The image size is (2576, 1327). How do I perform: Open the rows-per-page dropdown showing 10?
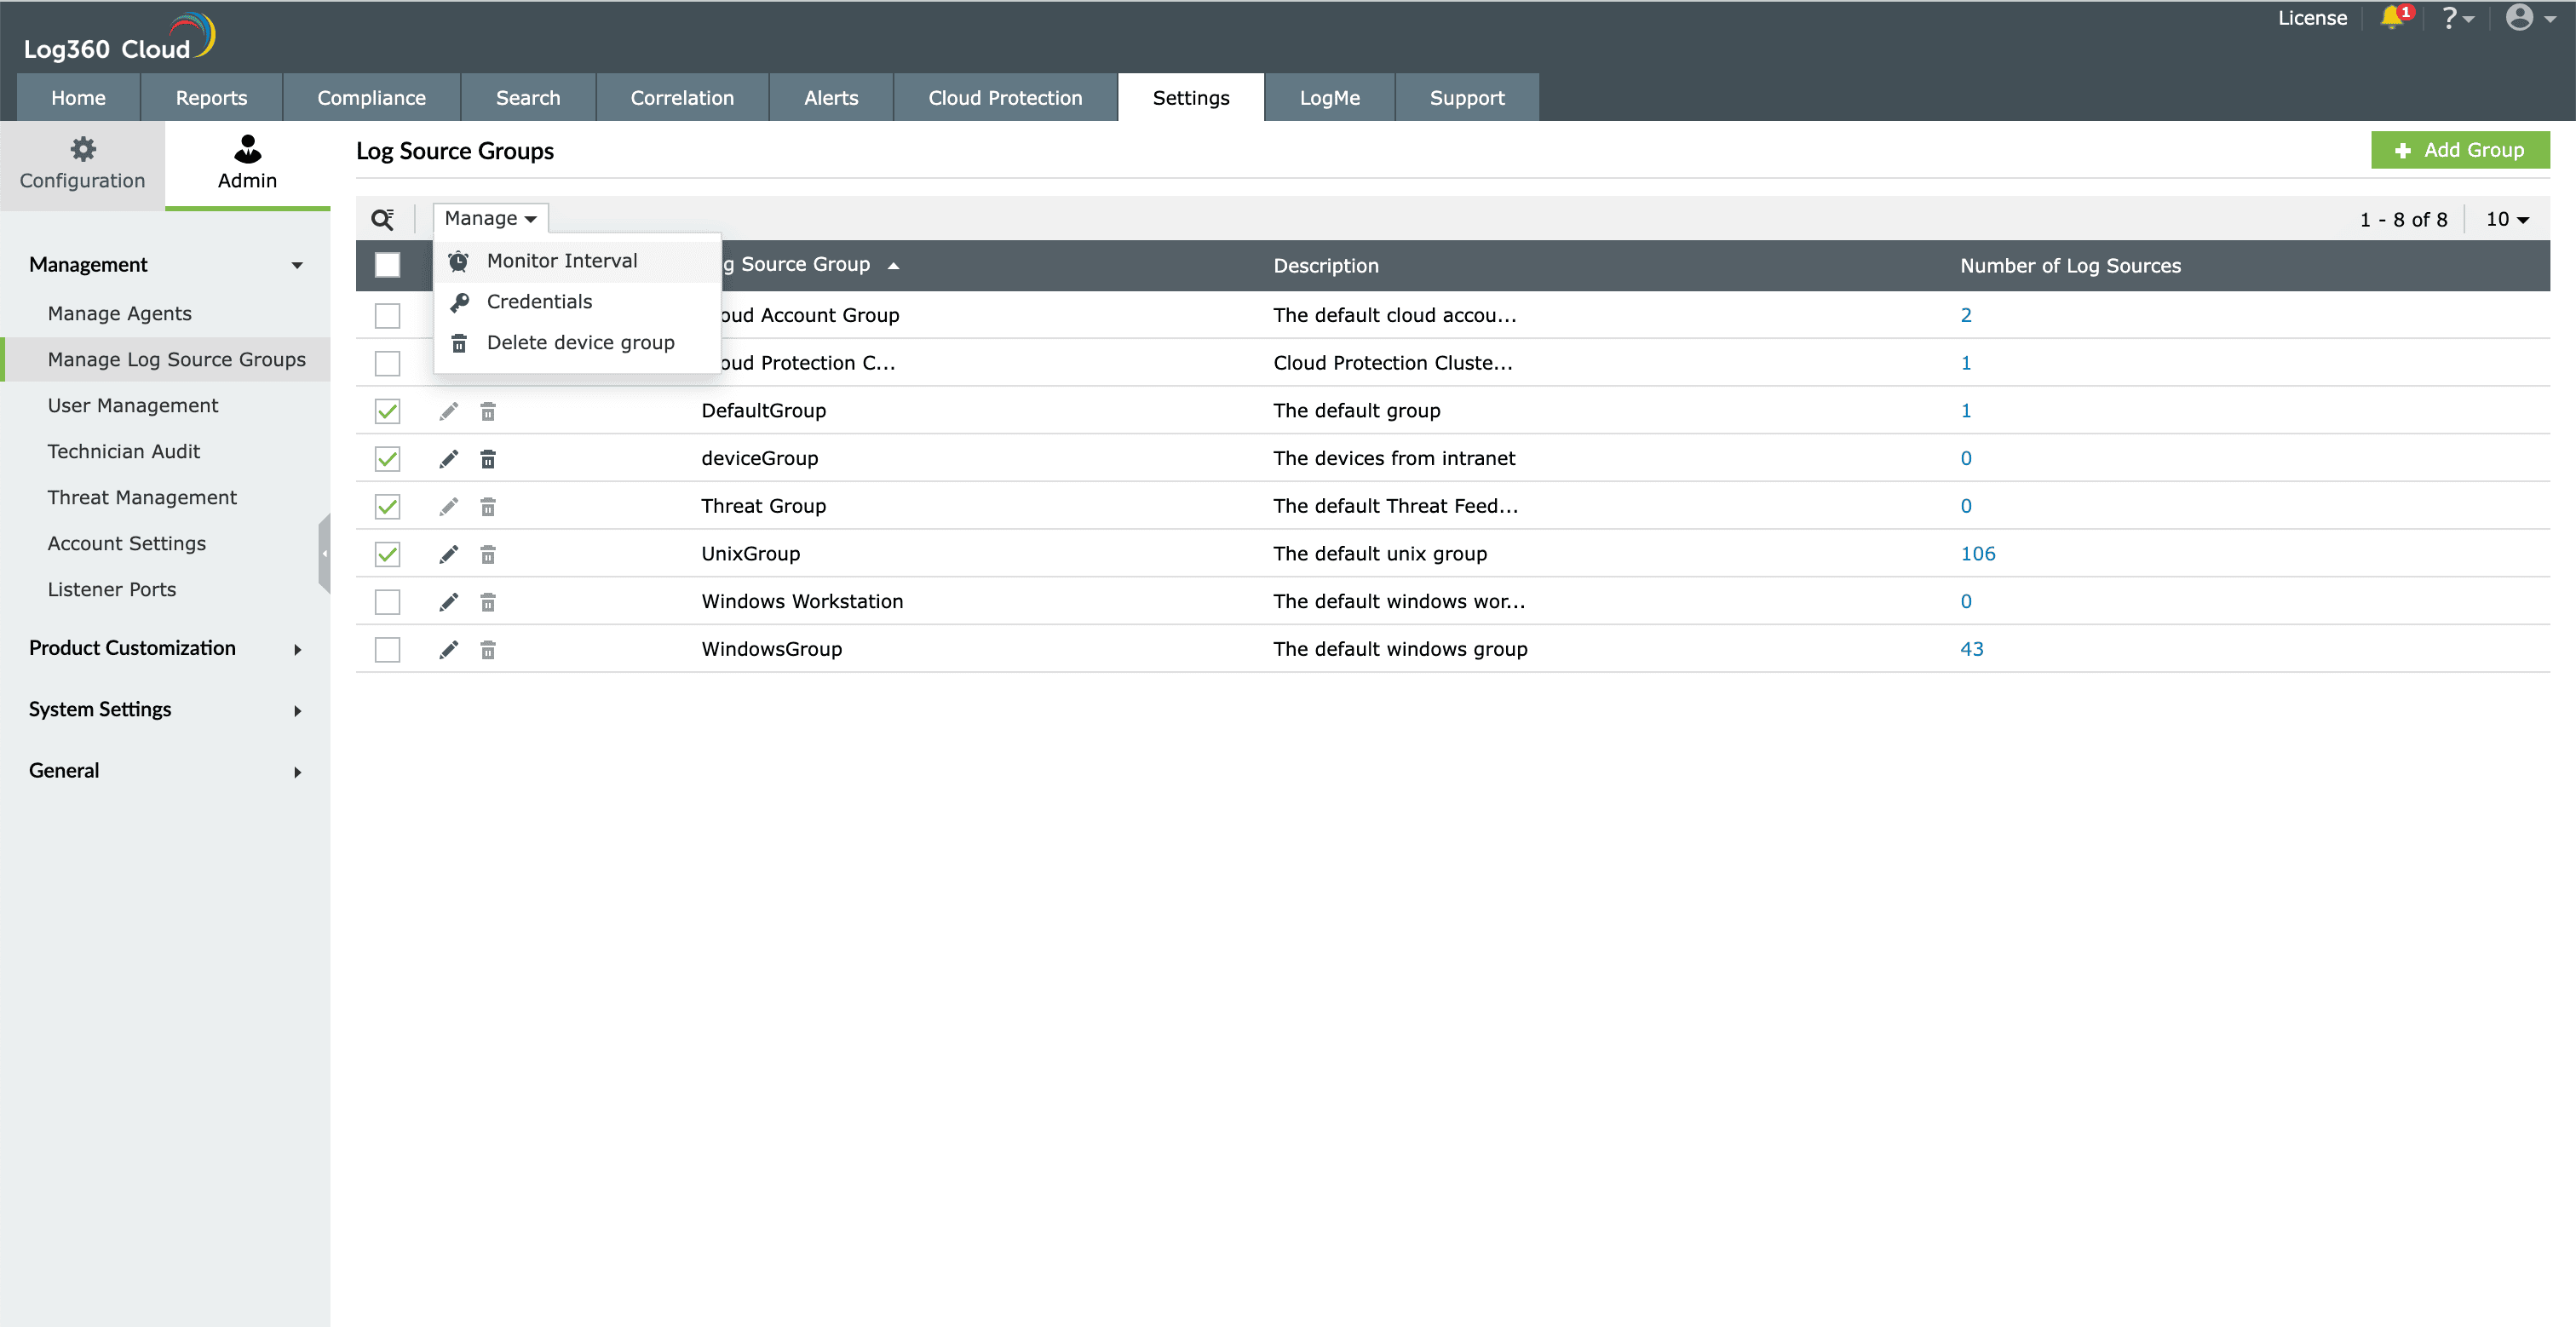point(2506,219)
